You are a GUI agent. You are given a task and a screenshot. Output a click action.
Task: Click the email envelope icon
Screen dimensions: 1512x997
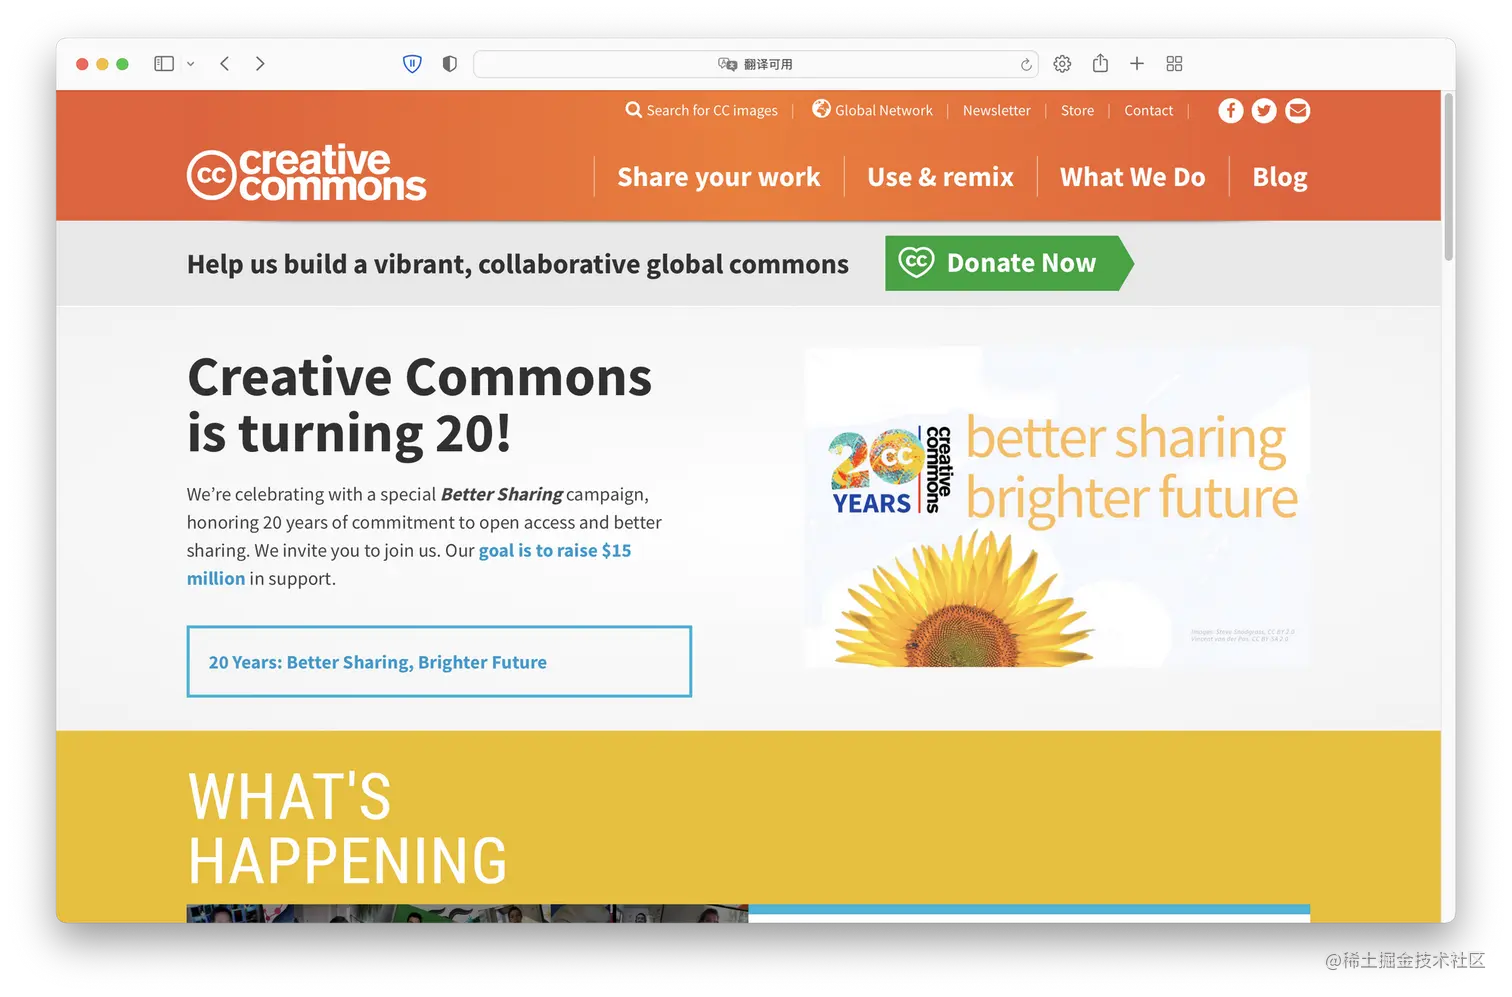point(1297,111)
